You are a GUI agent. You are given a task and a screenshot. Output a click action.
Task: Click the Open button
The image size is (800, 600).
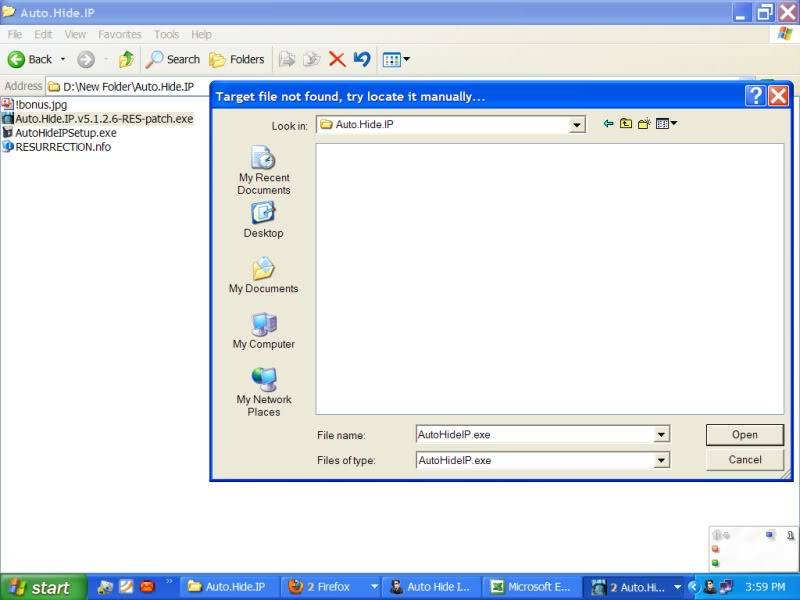coord(745,435)
